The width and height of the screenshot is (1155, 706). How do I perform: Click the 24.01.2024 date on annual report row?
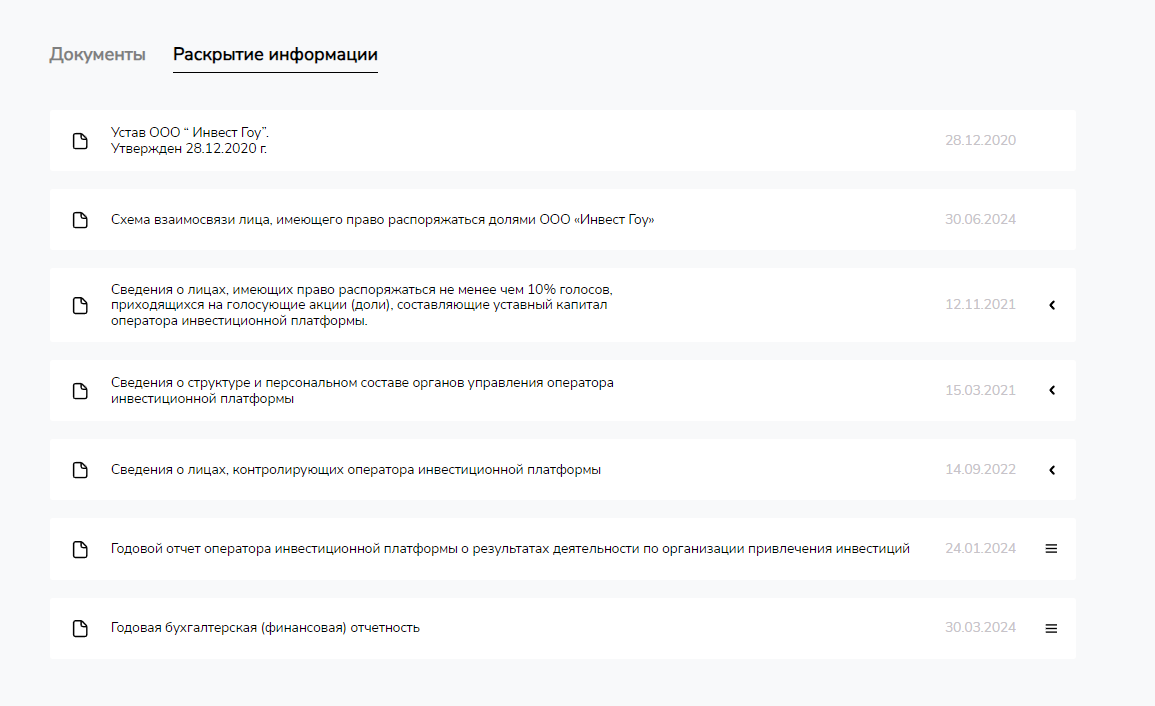point(980,549)
